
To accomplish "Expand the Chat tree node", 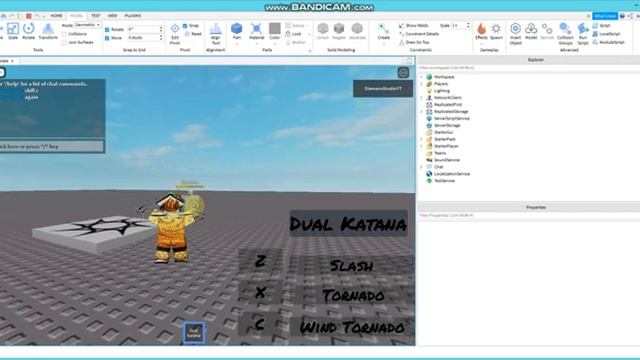I will click(x=422, y=167).
